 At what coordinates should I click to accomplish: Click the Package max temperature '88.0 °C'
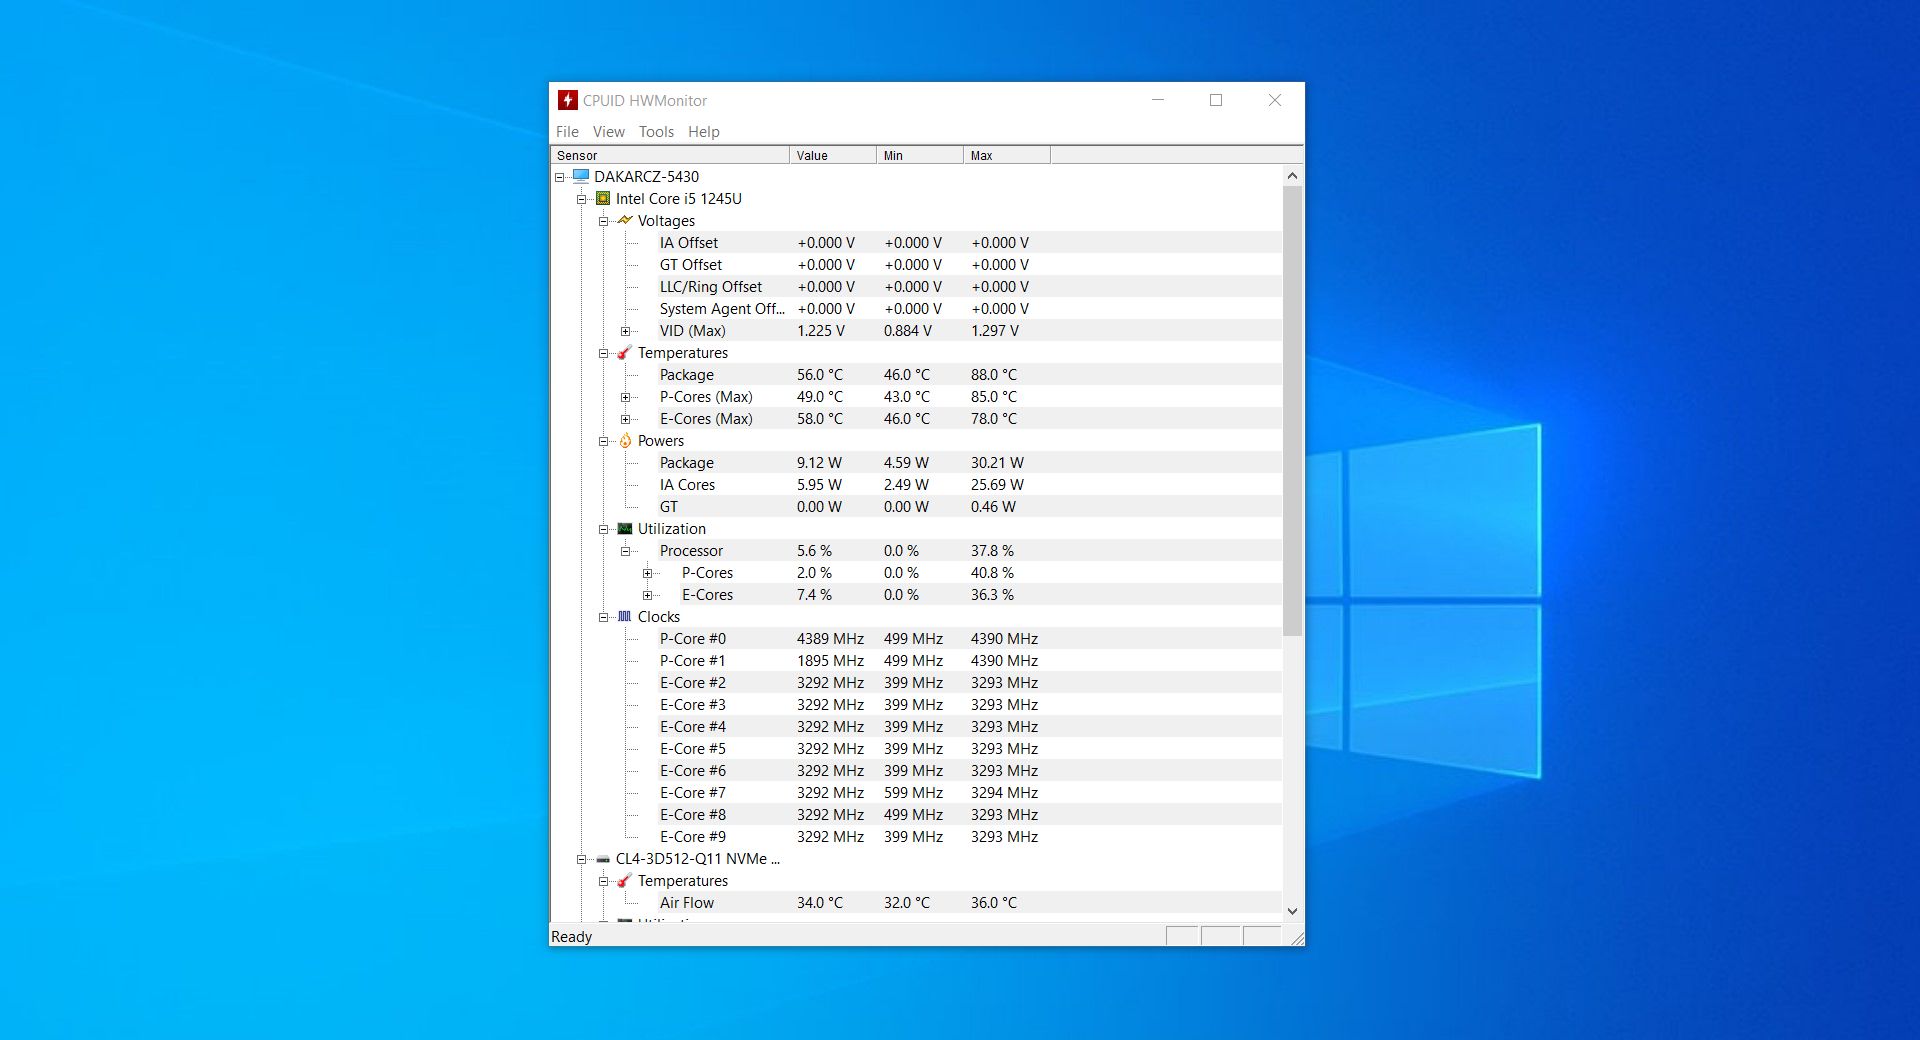tap(993, 375)
